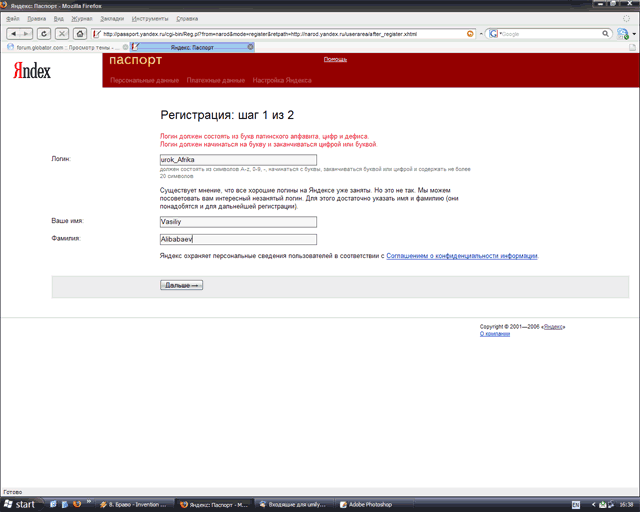Open the Закладки menu
640x512 pixels.
pos(112,19)
